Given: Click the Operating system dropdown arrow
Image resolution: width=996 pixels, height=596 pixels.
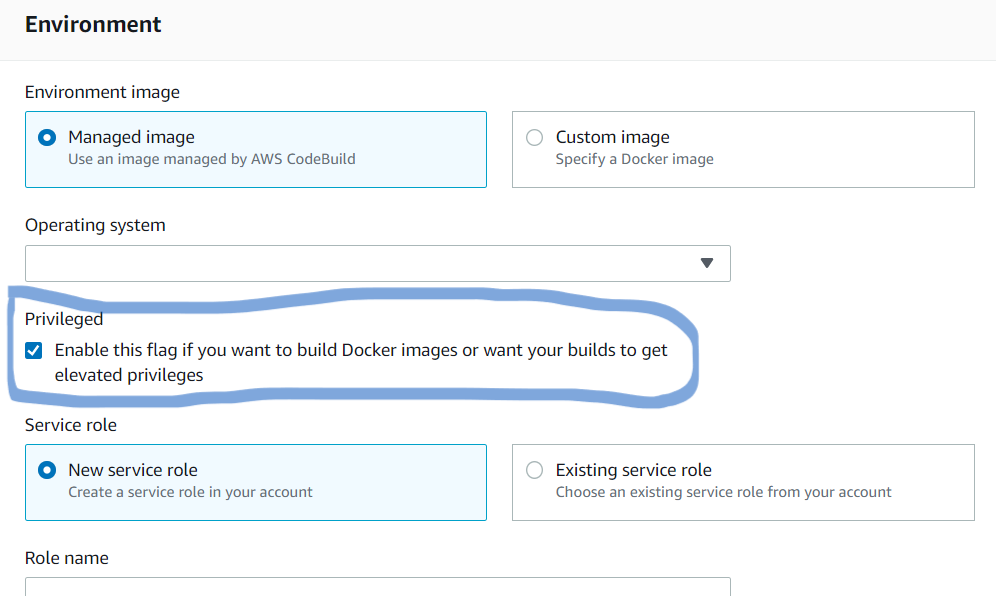Looking at the screenshot, I should coord(707,263).
